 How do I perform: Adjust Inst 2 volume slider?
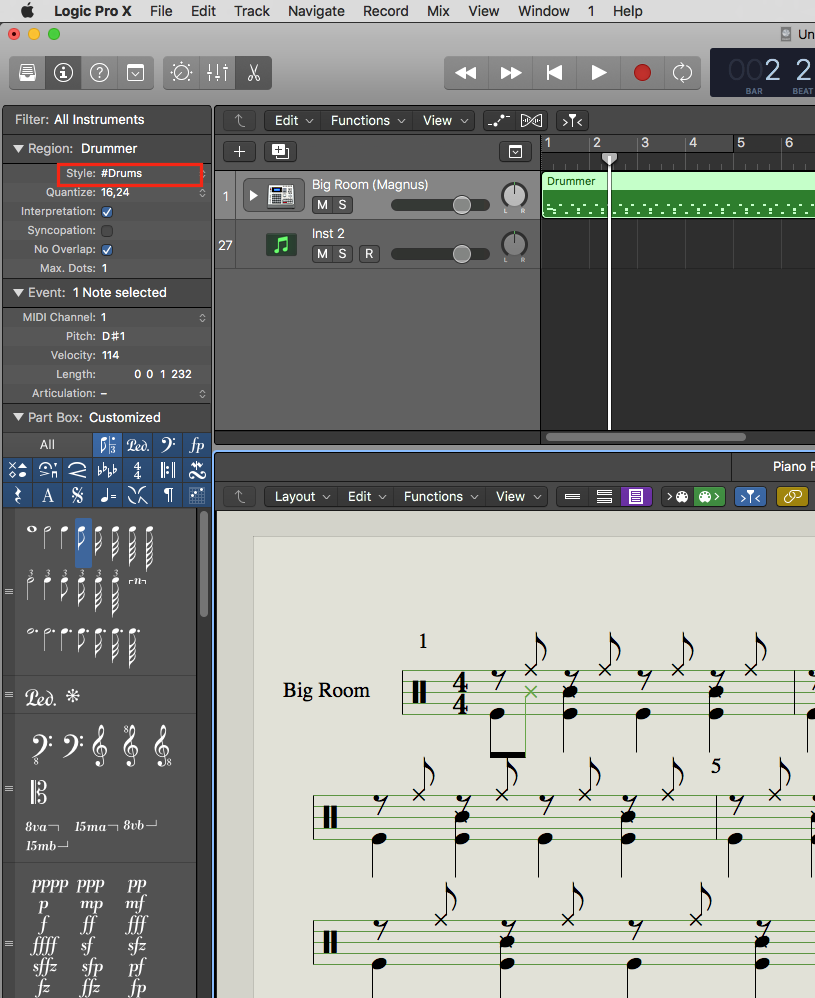(x=440, y=254)
